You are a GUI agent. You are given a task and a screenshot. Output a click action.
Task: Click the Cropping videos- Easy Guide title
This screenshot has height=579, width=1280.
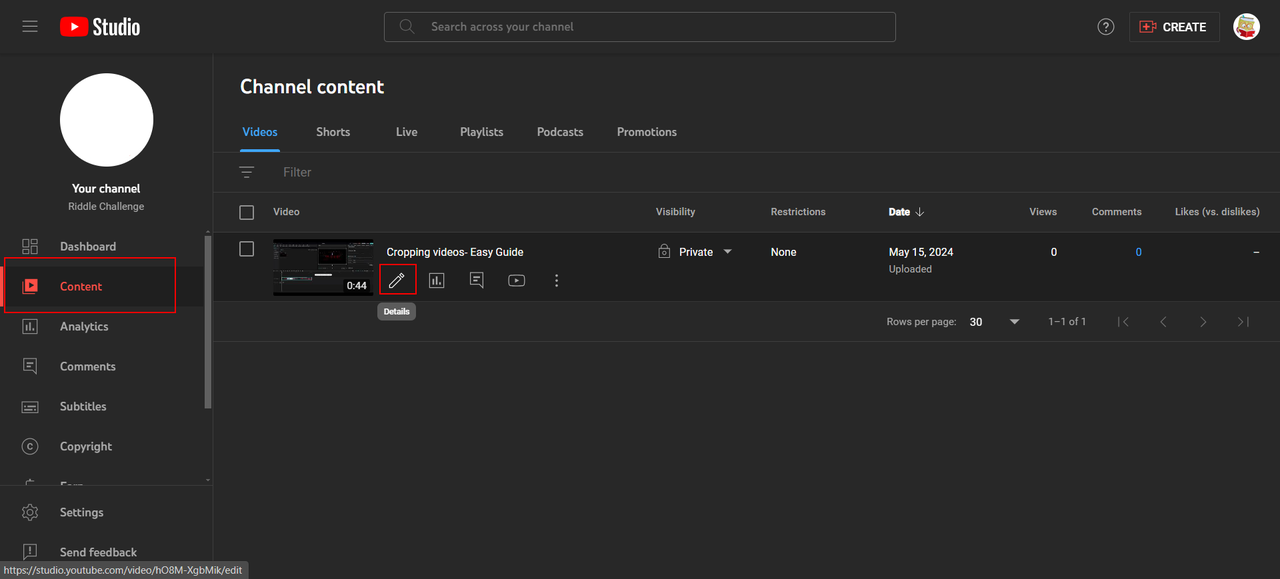(455, 252)
